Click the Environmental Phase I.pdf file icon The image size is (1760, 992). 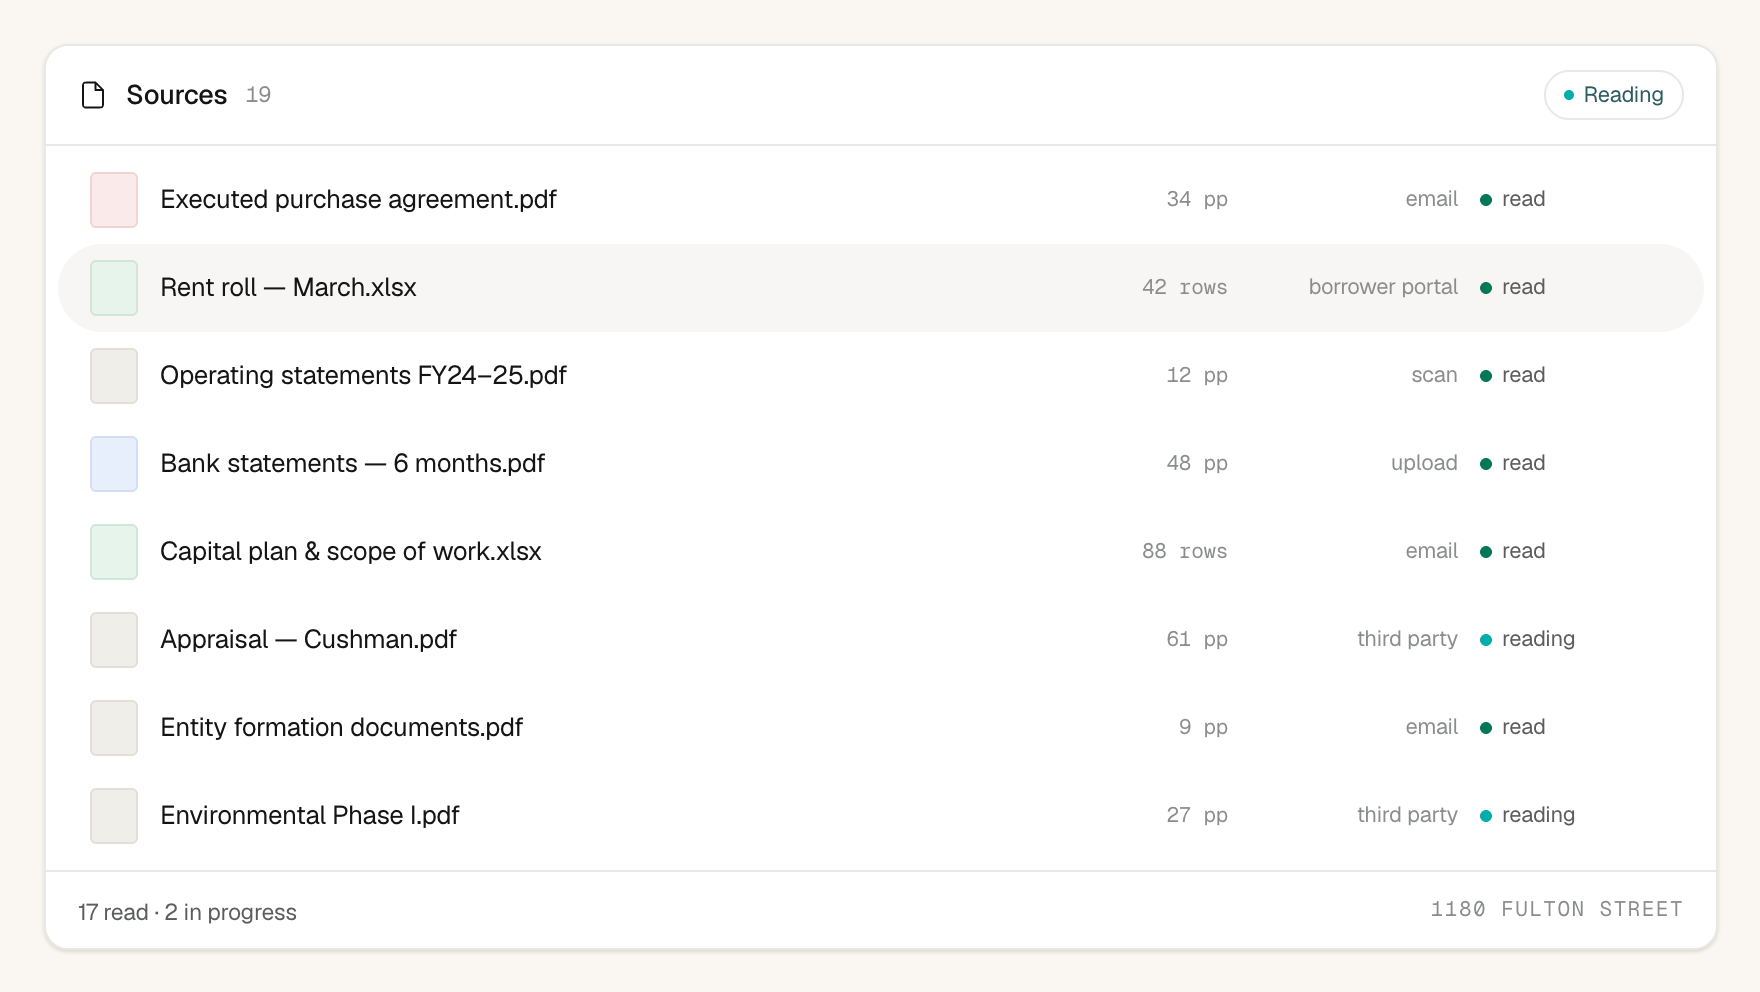pyautogui.click(x=114, y=816)
